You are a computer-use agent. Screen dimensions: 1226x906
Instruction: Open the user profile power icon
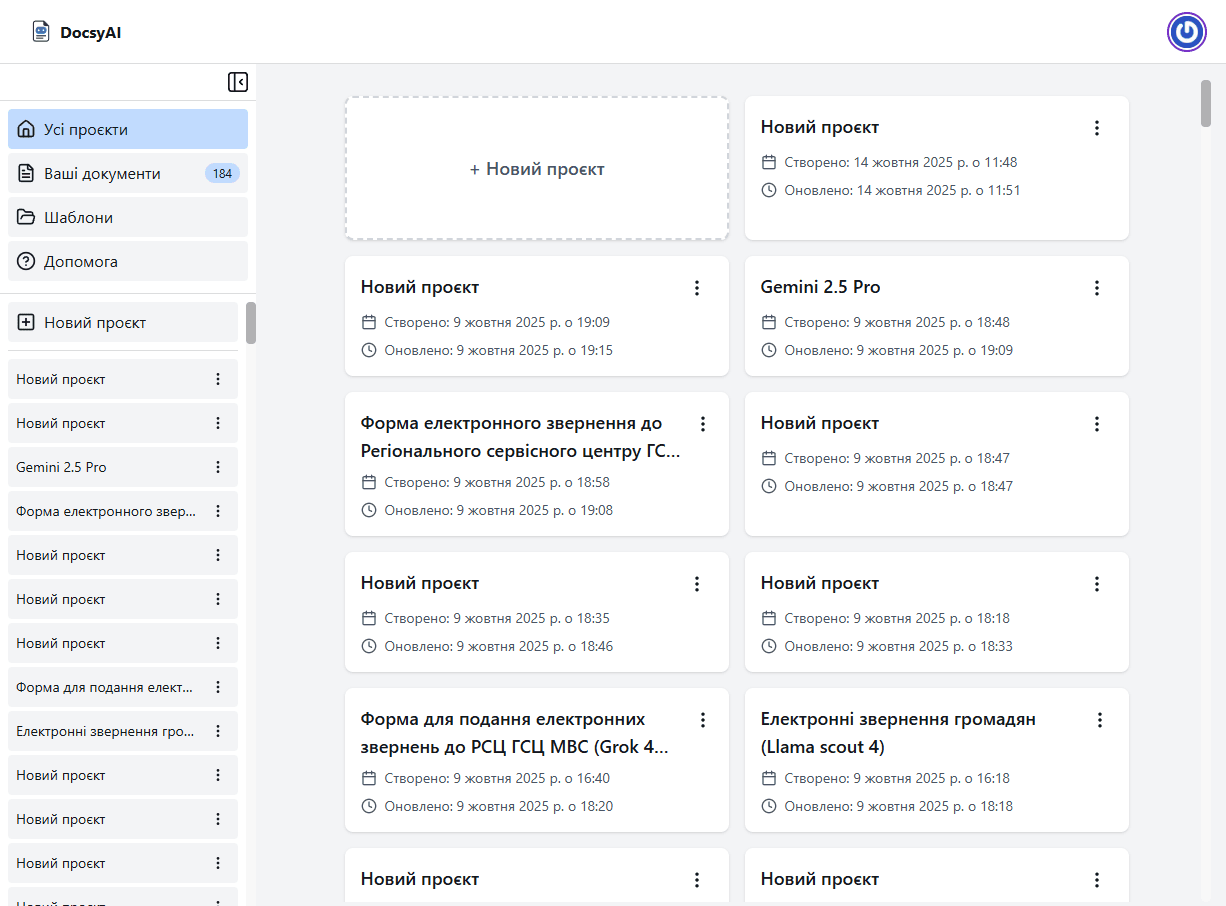tap(1186, 32)
